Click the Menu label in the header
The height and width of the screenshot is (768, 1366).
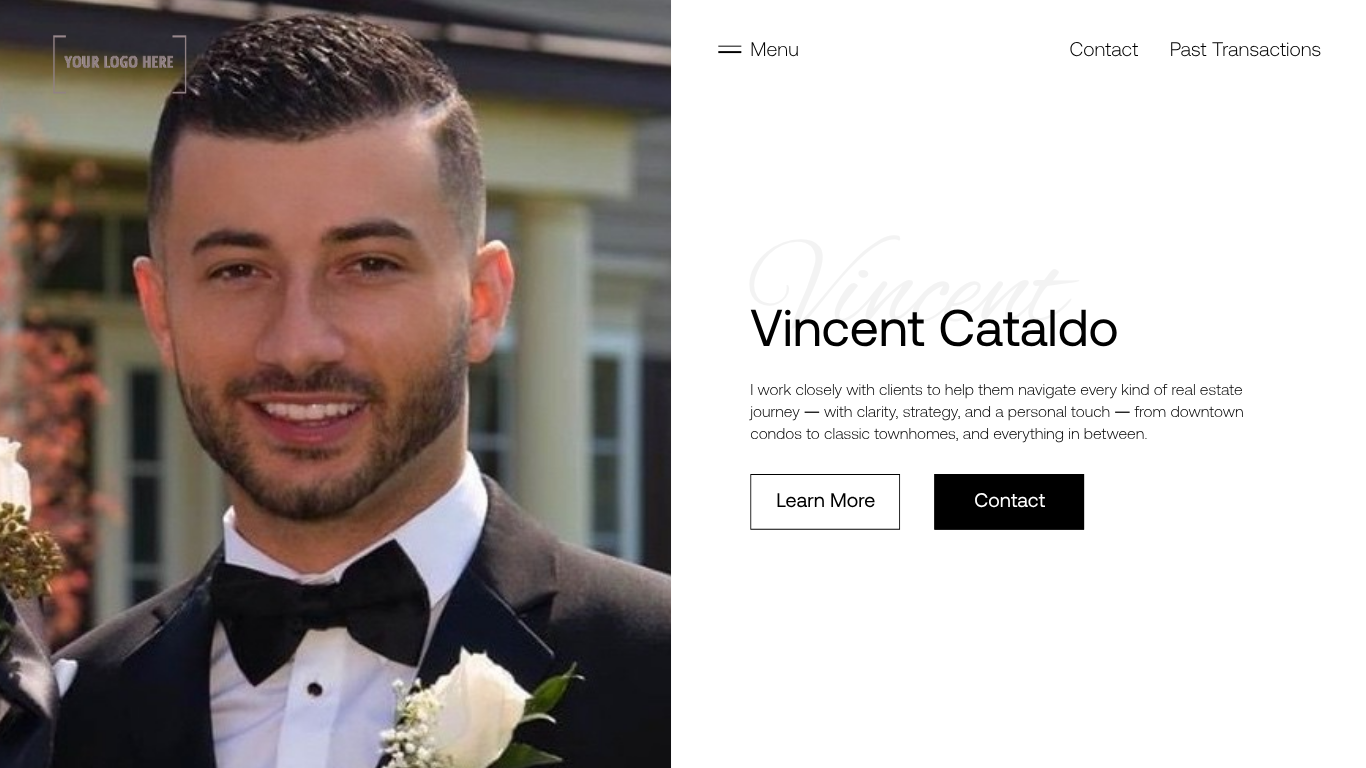[774, 49]
